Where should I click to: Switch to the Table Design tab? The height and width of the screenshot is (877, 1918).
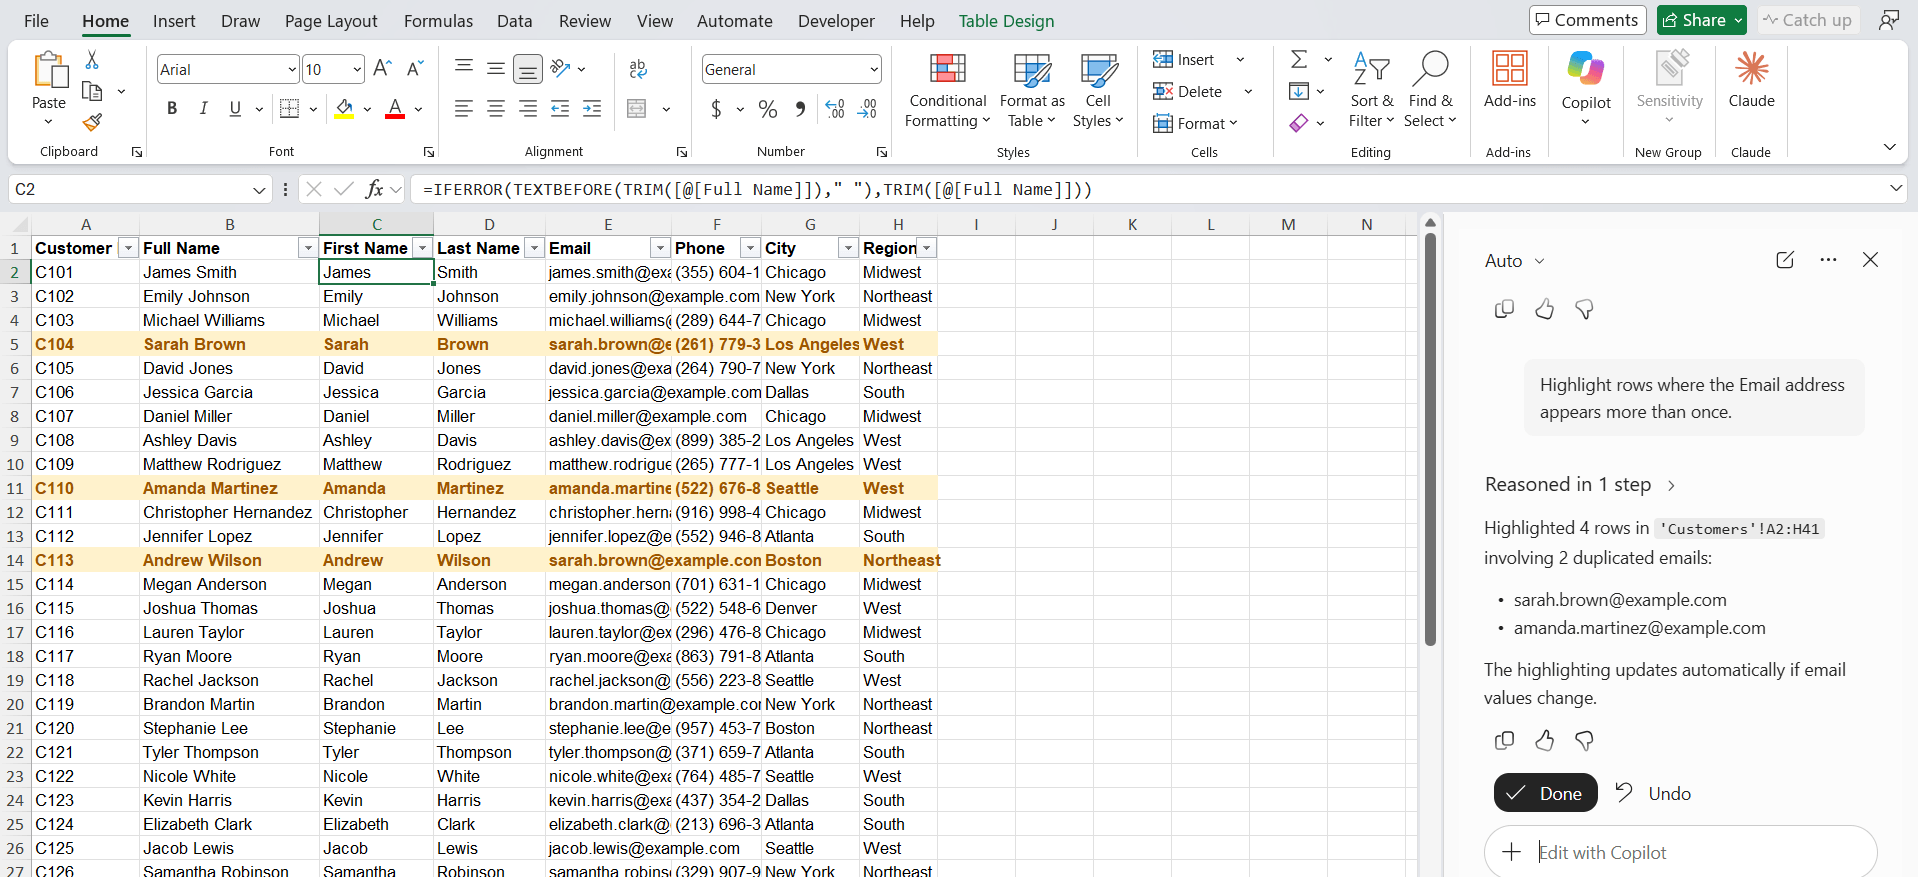click(1006, 21)
